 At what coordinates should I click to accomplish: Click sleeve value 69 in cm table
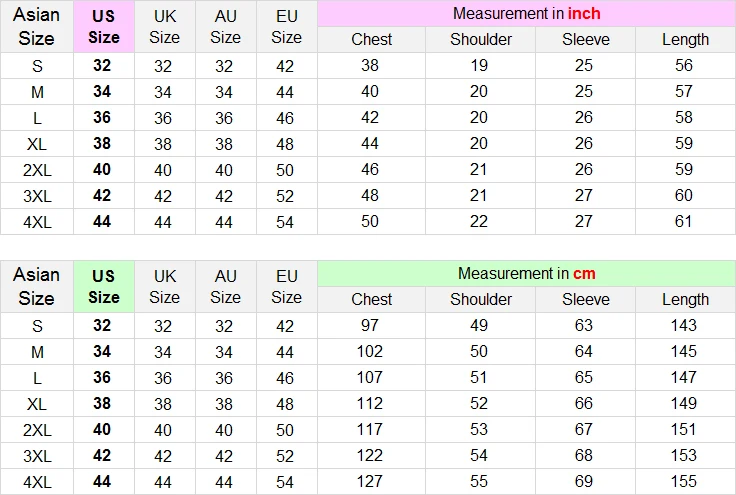[x=583, y=481]
